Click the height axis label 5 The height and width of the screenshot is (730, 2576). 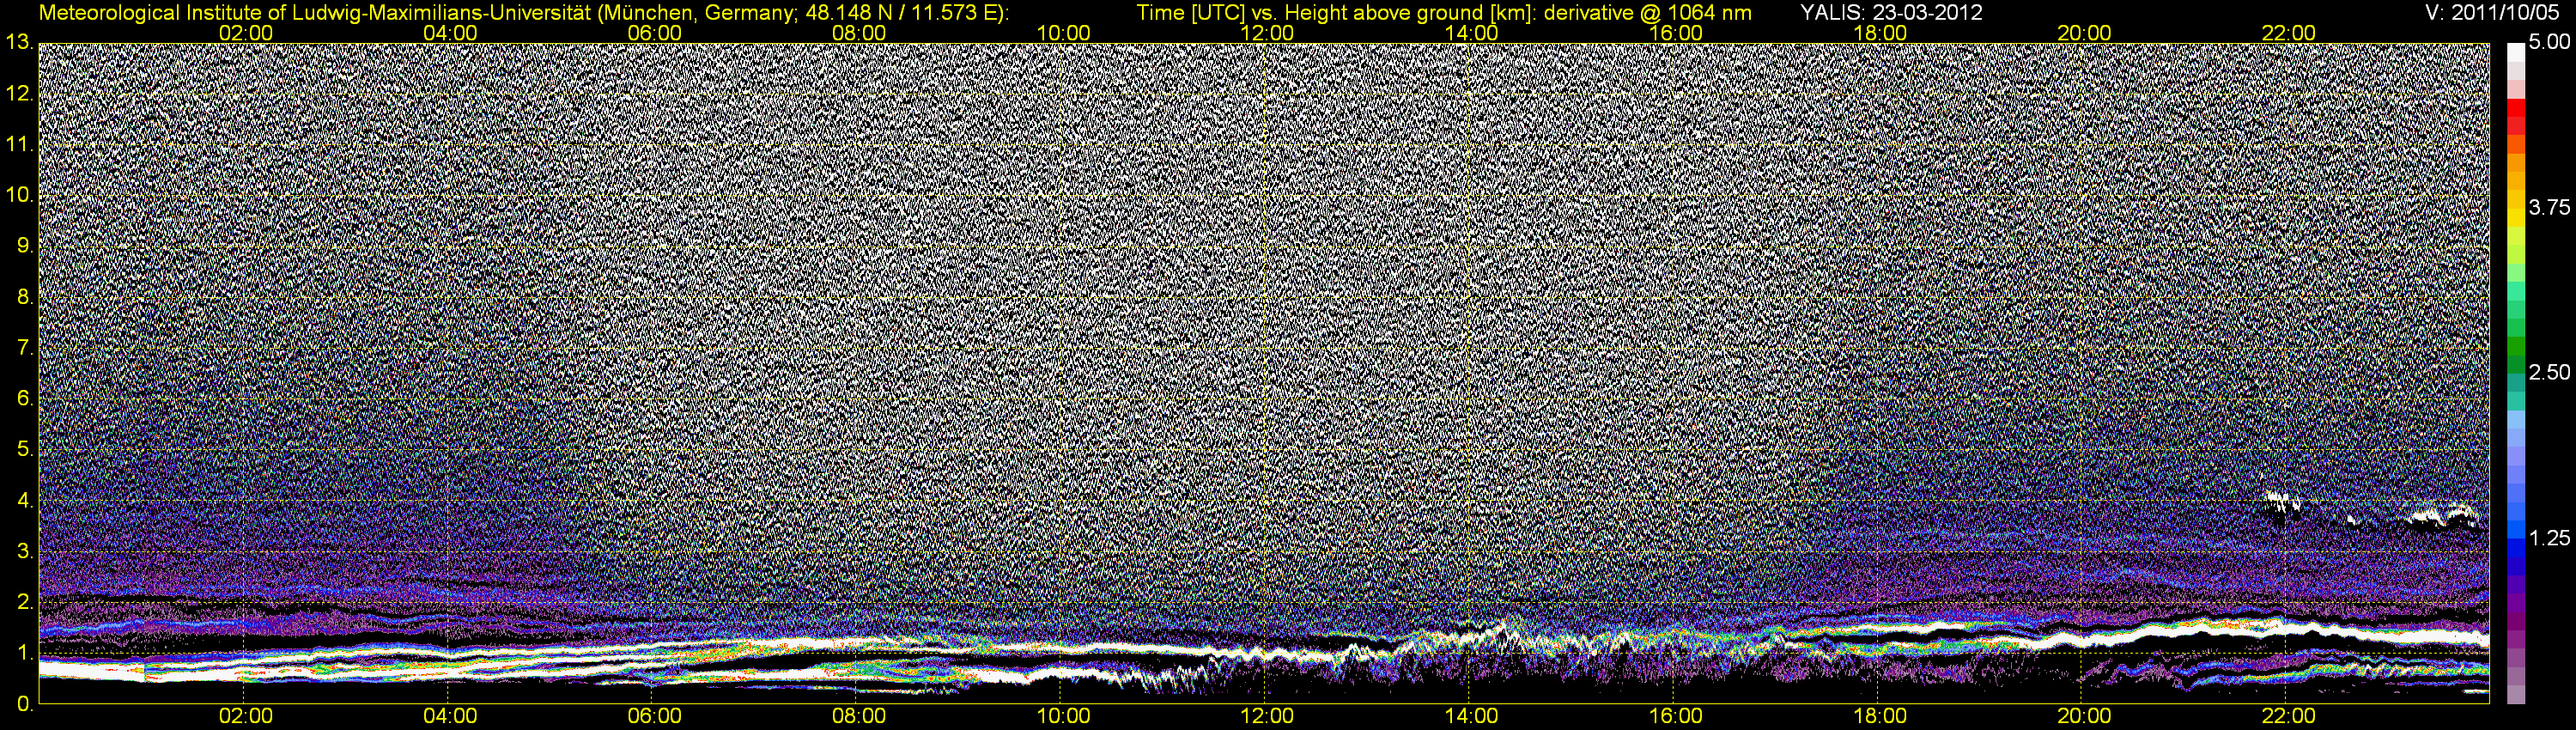tap(24, 450)
